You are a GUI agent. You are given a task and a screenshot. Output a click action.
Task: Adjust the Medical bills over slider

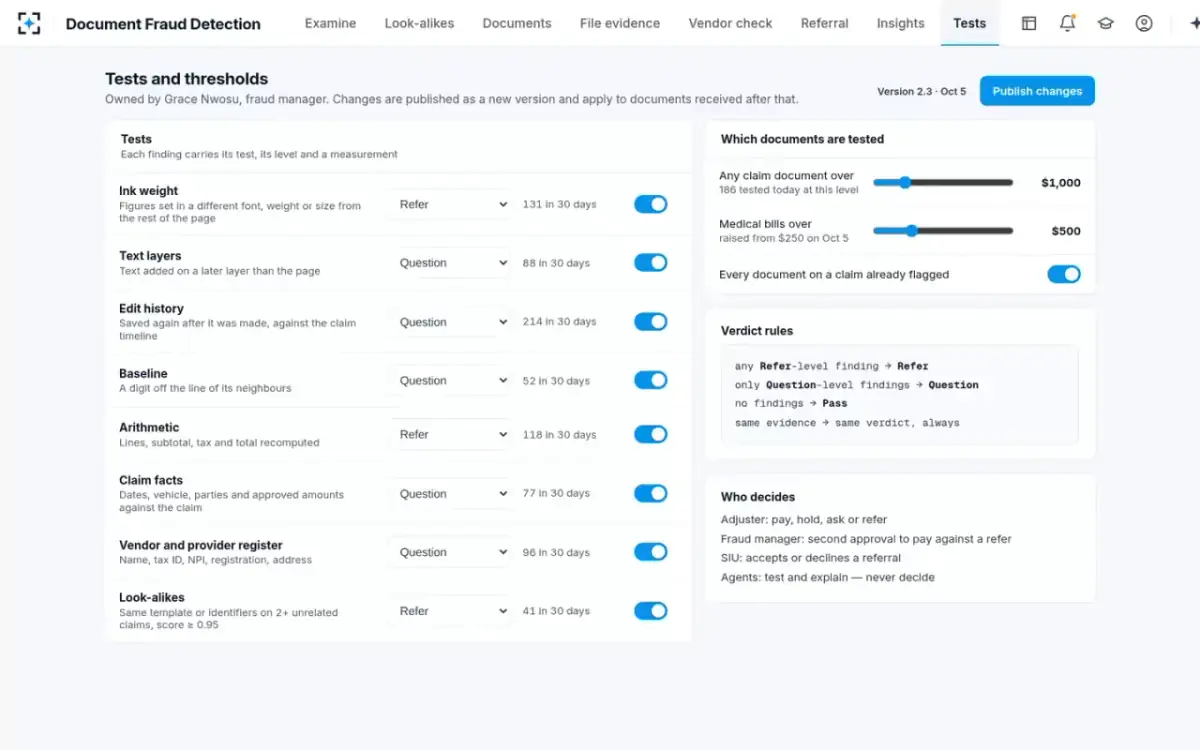[943, 230]
